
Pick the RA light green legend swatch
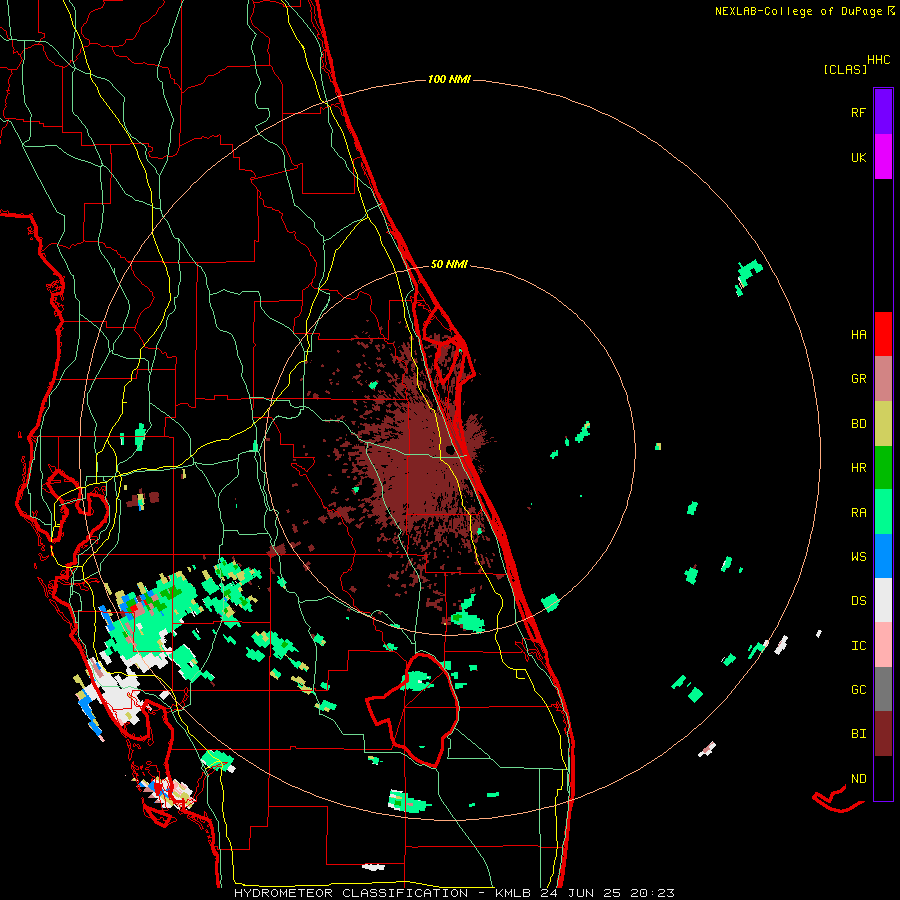coord(883,512)
